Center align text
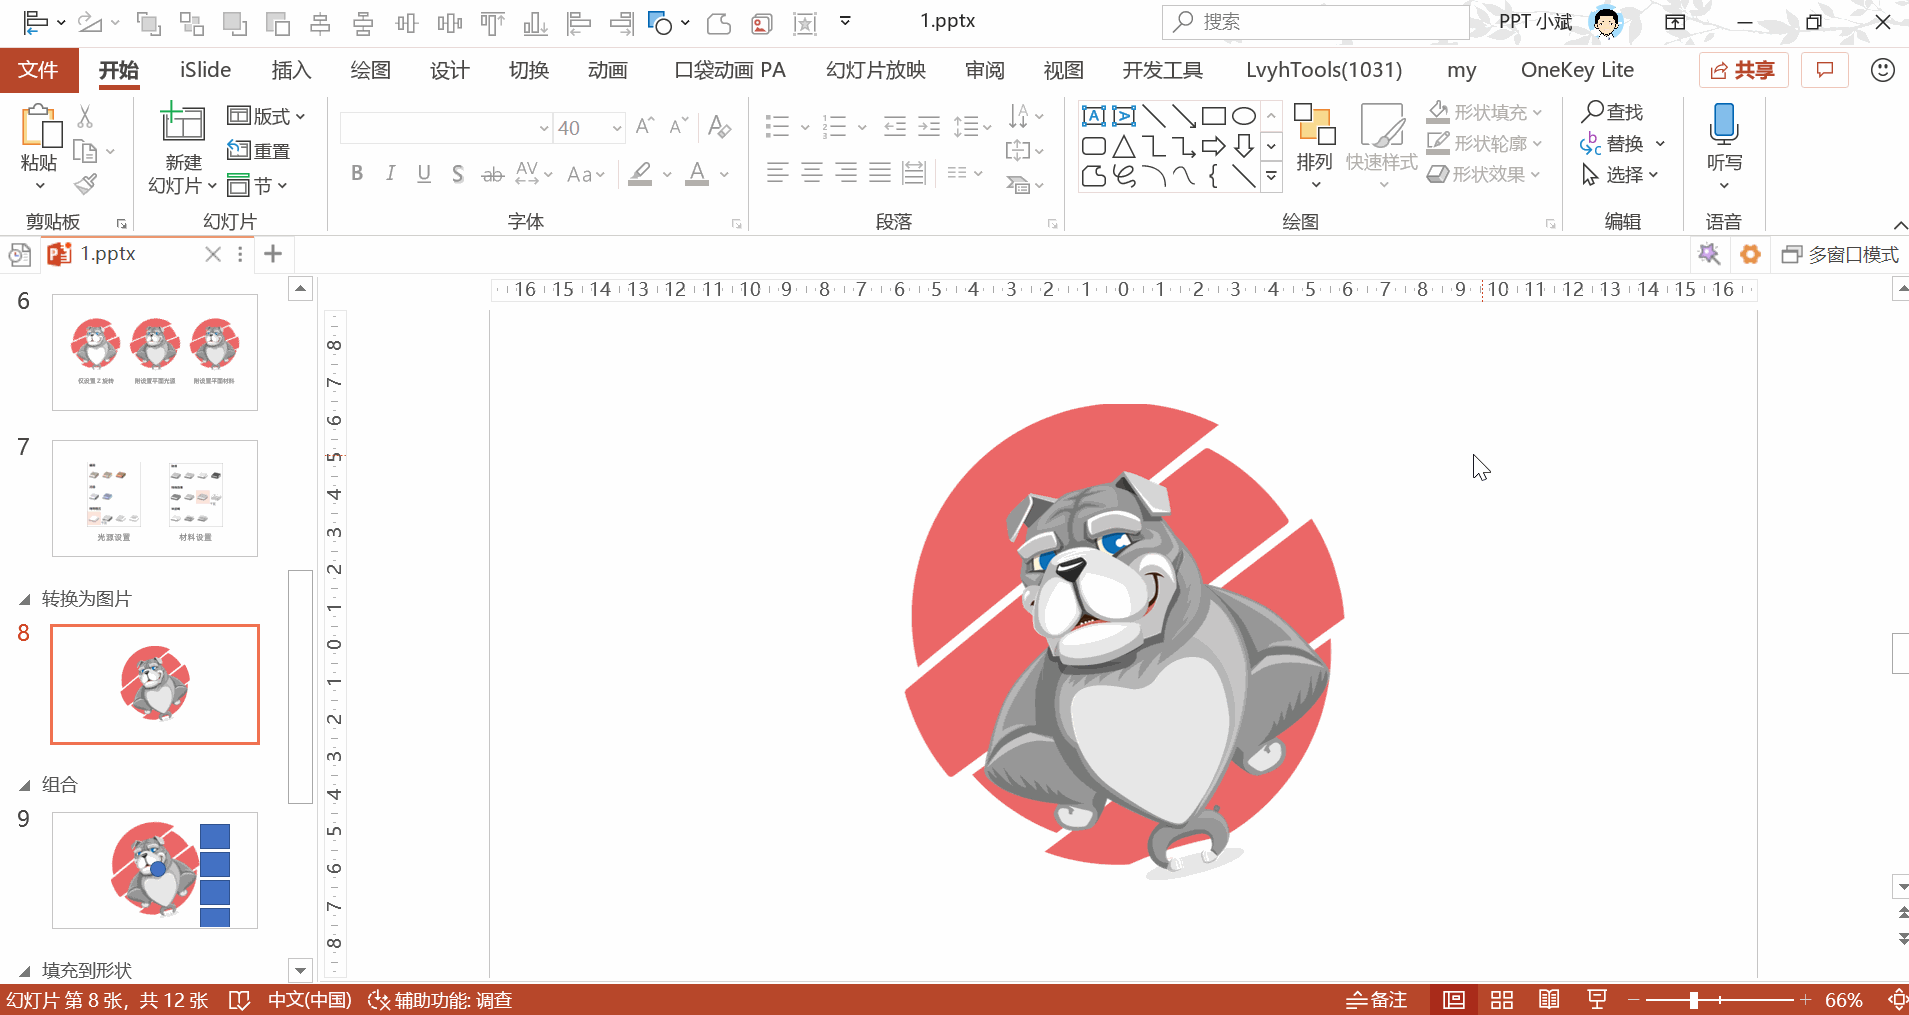This screenshot has width=1909, height=1015. pos(812,173)
